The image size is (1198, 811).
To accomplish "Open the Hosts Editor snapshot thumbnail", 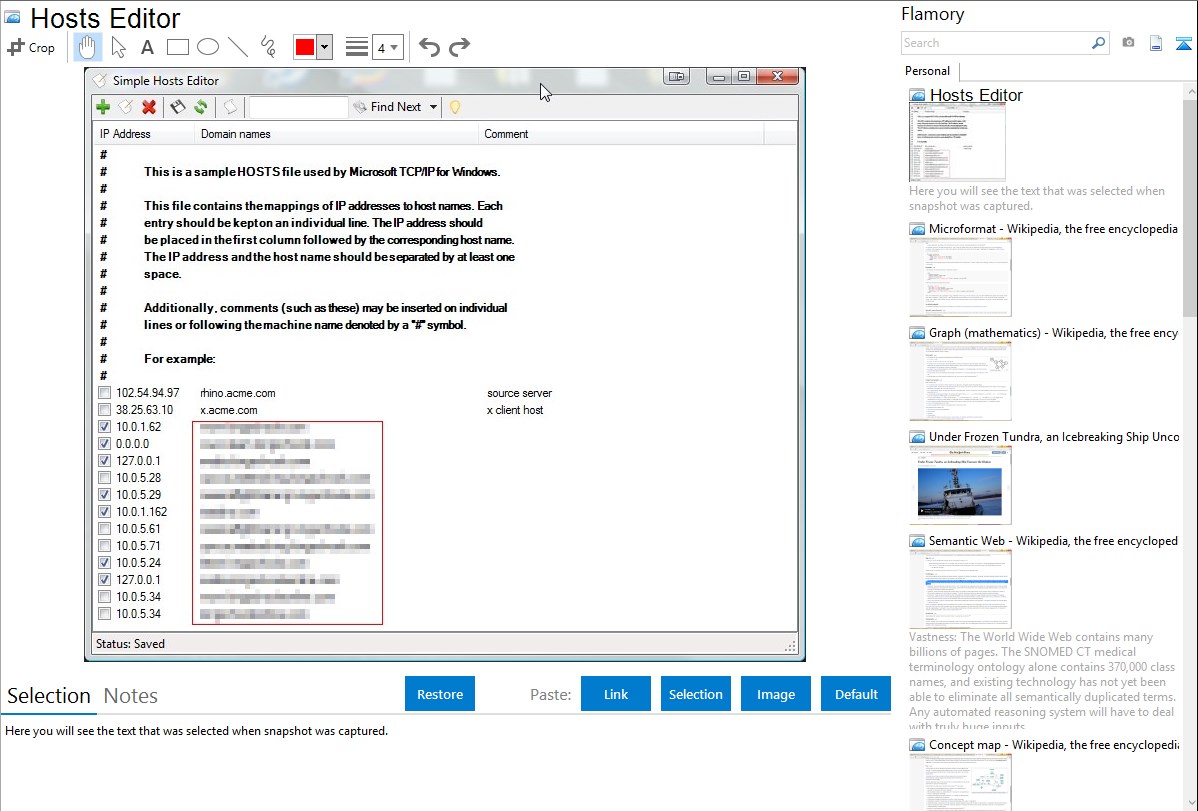I will click(x=957, y=144).
